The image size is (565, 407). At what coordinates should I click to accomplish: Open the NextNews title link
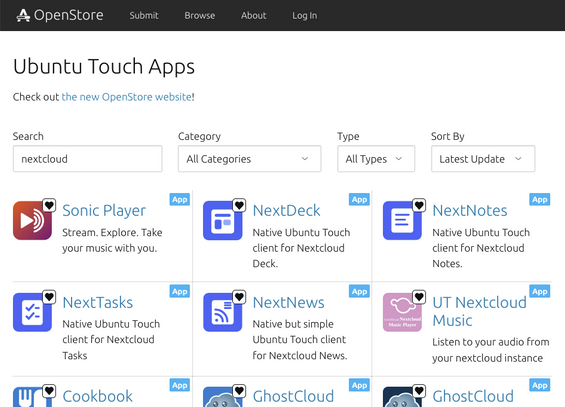pyautogui.click(x=289, y=303)
